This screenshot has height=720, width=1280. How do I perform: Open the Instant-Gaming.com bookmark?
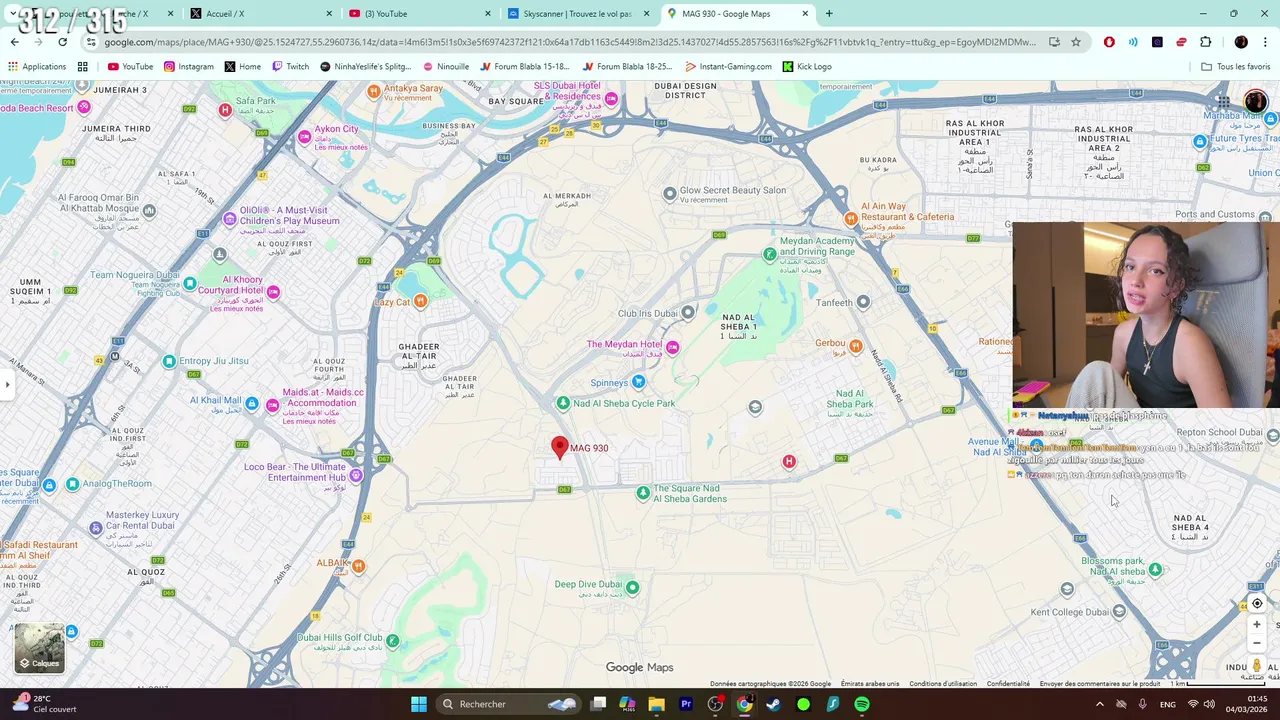coord(728,66)
